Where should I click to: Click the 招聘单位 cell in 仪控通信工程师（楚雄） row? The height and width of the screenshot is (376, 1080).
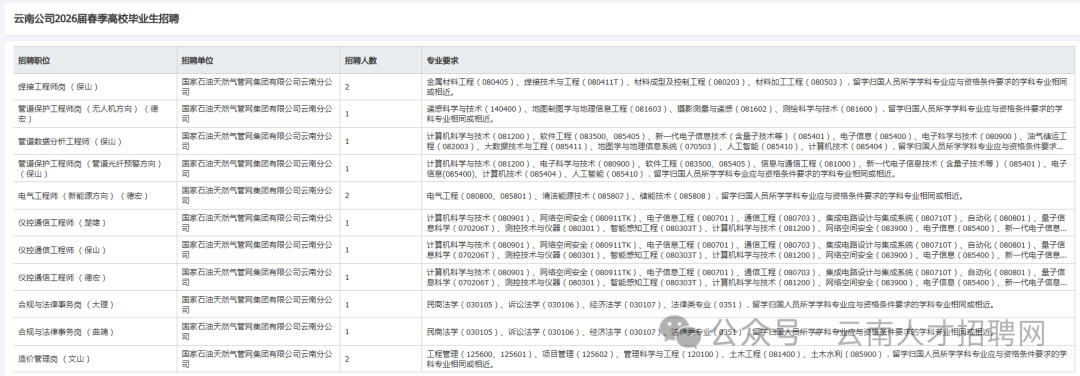tap(257, 222)
